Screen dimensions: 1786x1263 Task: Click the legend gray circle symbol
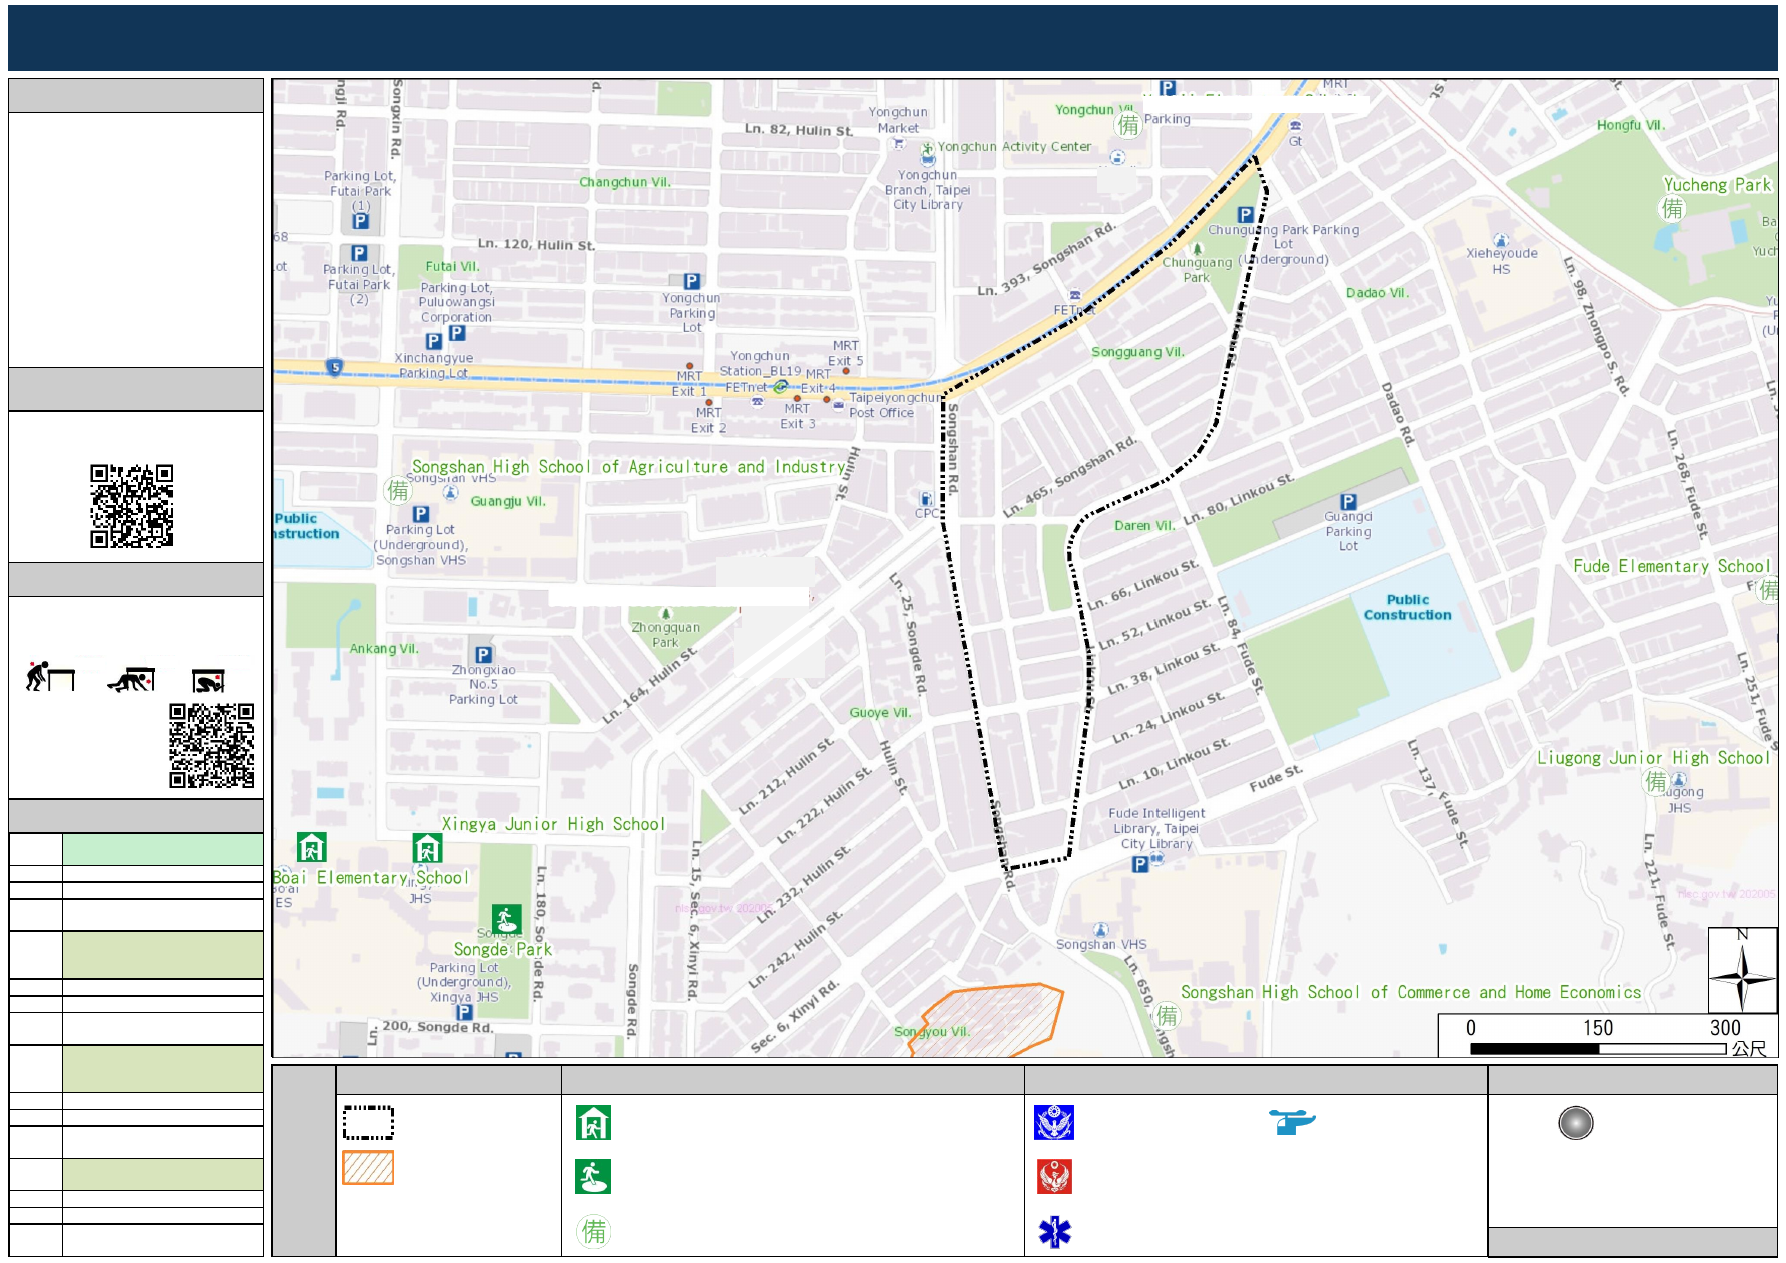(1576, 1123)
